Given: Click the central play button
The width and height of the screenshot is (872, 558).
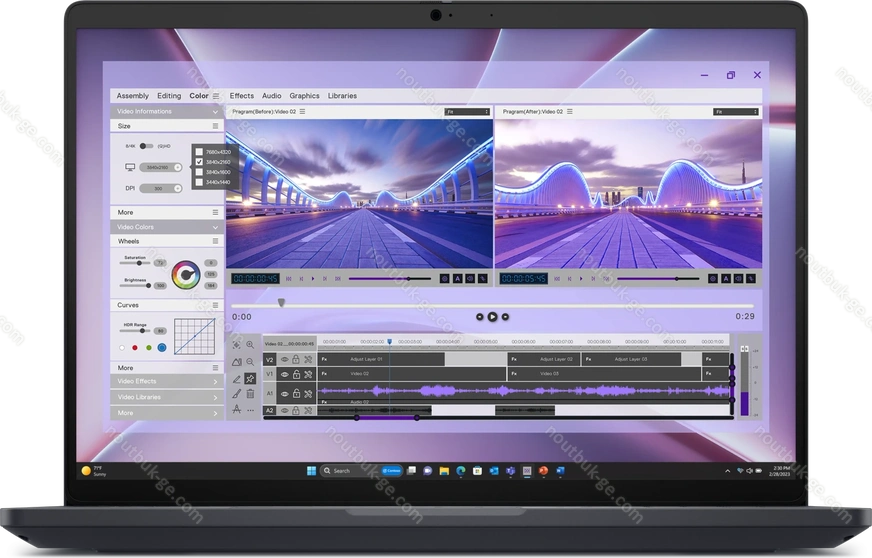Looking at the screenshot, I should click(492, 317).
